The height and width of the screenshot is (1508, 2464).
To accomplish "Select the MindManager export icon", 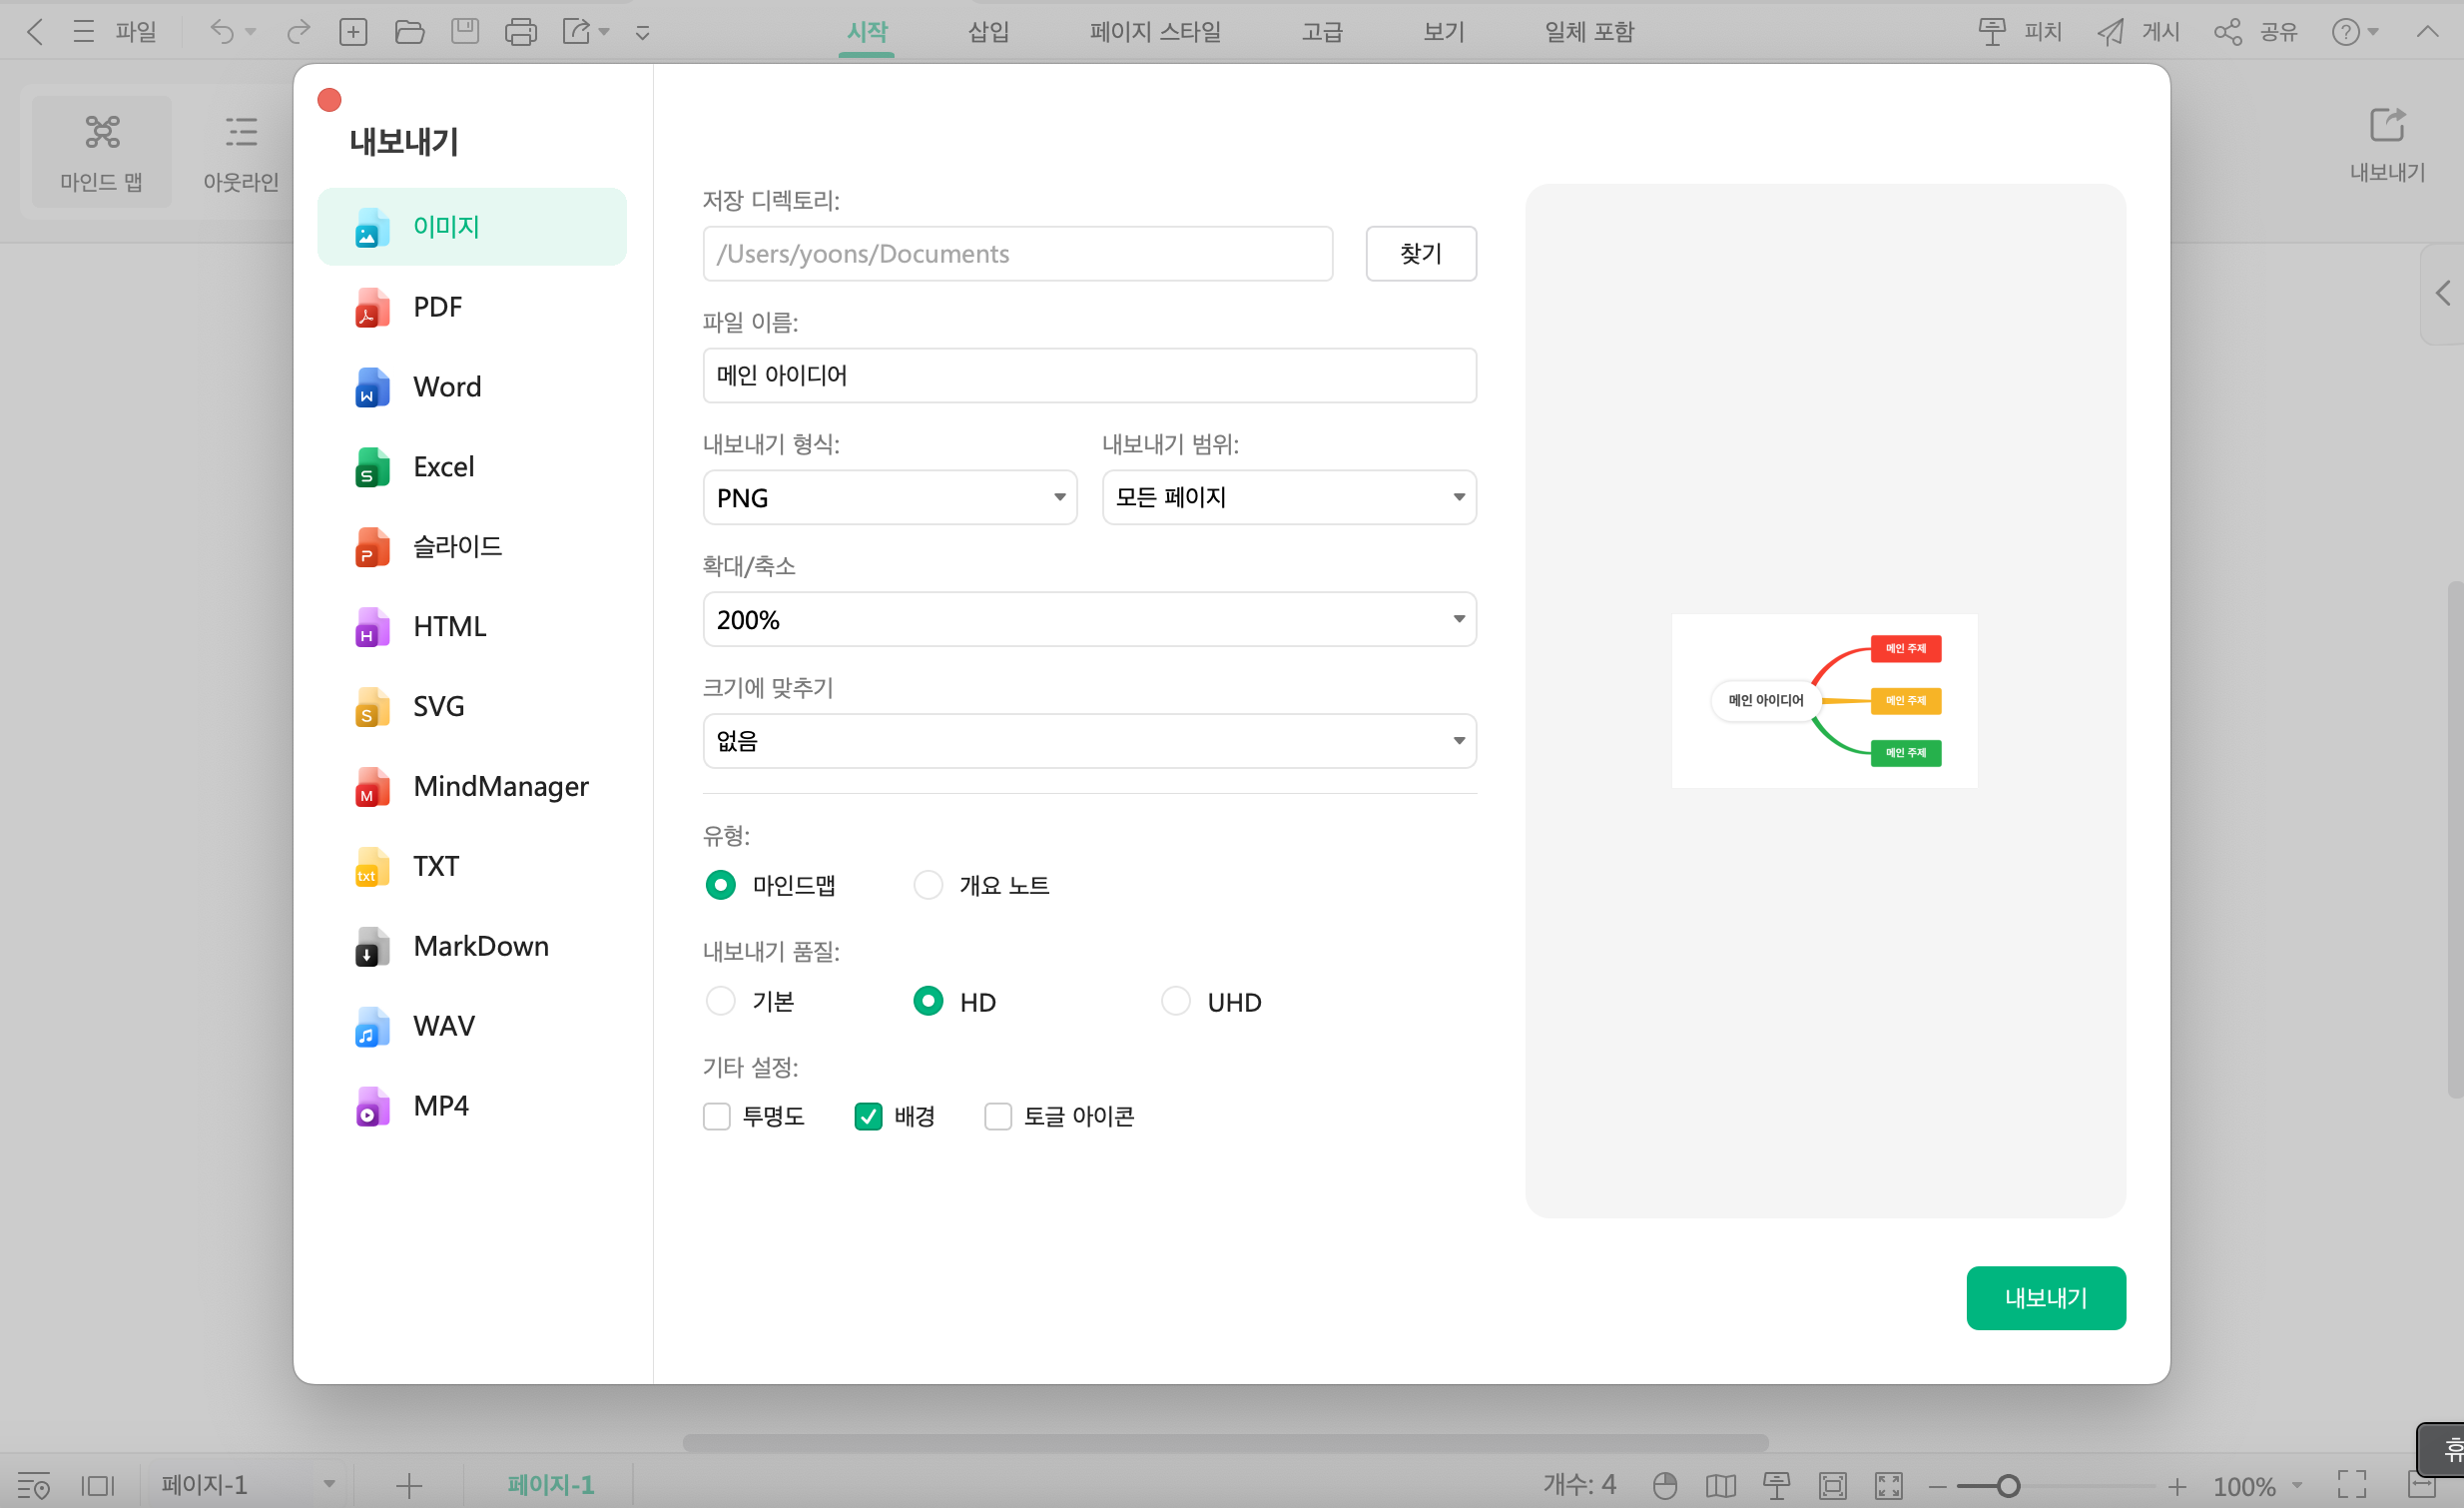I will (x=369, y=785).
